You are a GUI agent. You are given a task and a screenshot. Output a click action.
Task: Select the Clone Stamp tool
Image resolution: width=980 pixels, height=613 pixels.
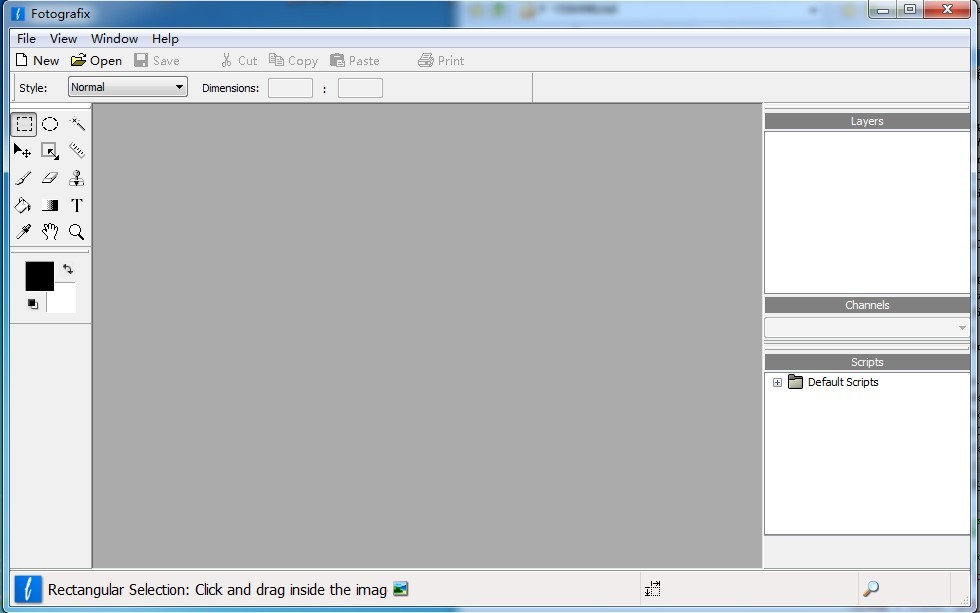(77, 179)
